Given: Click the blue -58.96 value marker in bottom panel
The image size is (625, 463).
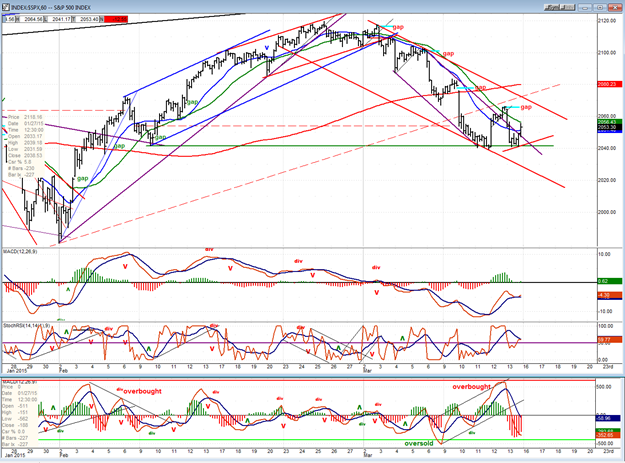Looking at the screenshot, I should pos(608,418).
